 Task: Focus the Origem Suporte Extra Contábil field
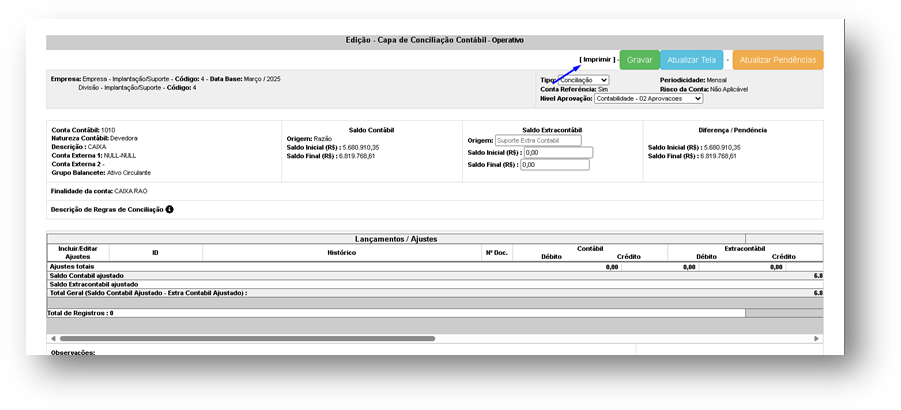pyautogui.click(x=538, y=141)
